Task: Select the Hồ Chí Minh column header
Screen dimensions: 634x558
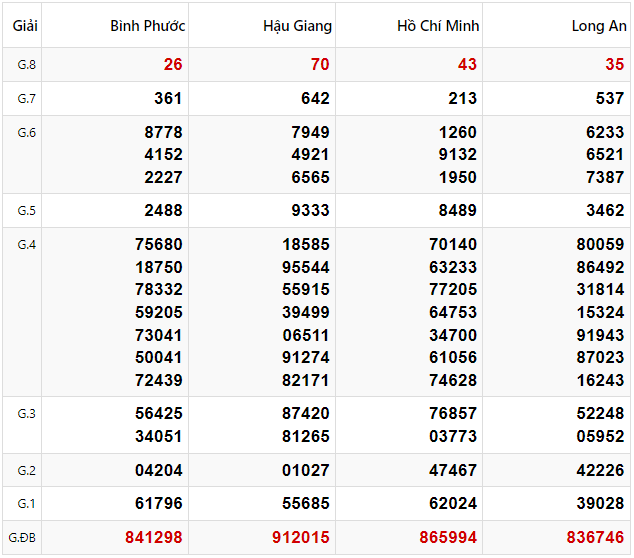Action: pos(438,26)
